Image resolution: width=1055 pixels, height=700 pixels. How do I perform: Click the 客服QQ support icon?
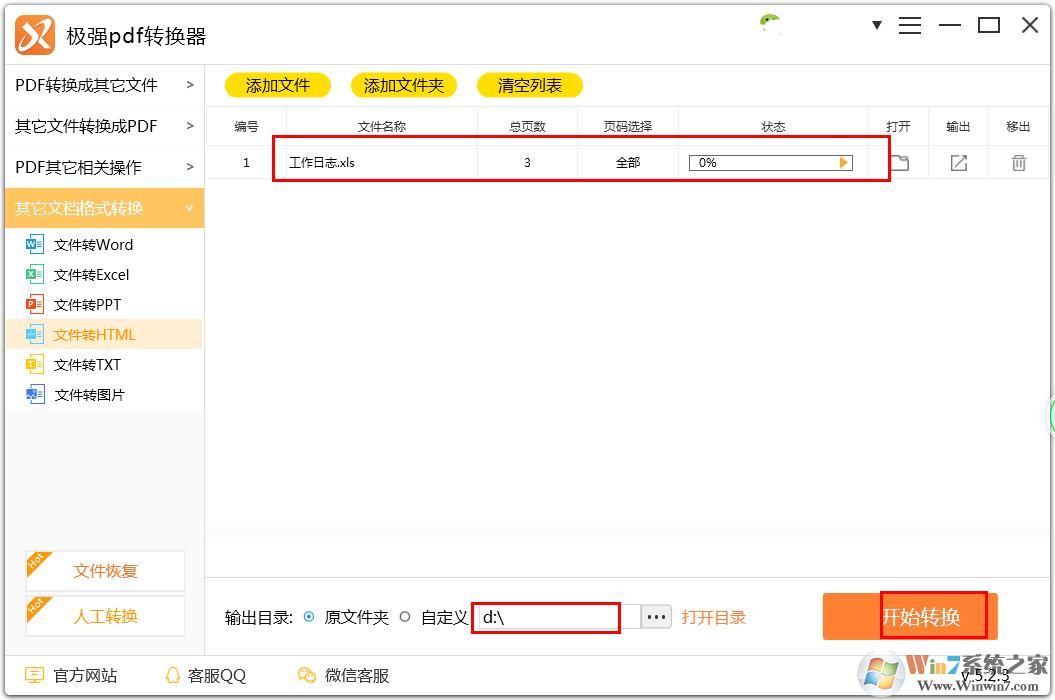click(x=172, y=675)
